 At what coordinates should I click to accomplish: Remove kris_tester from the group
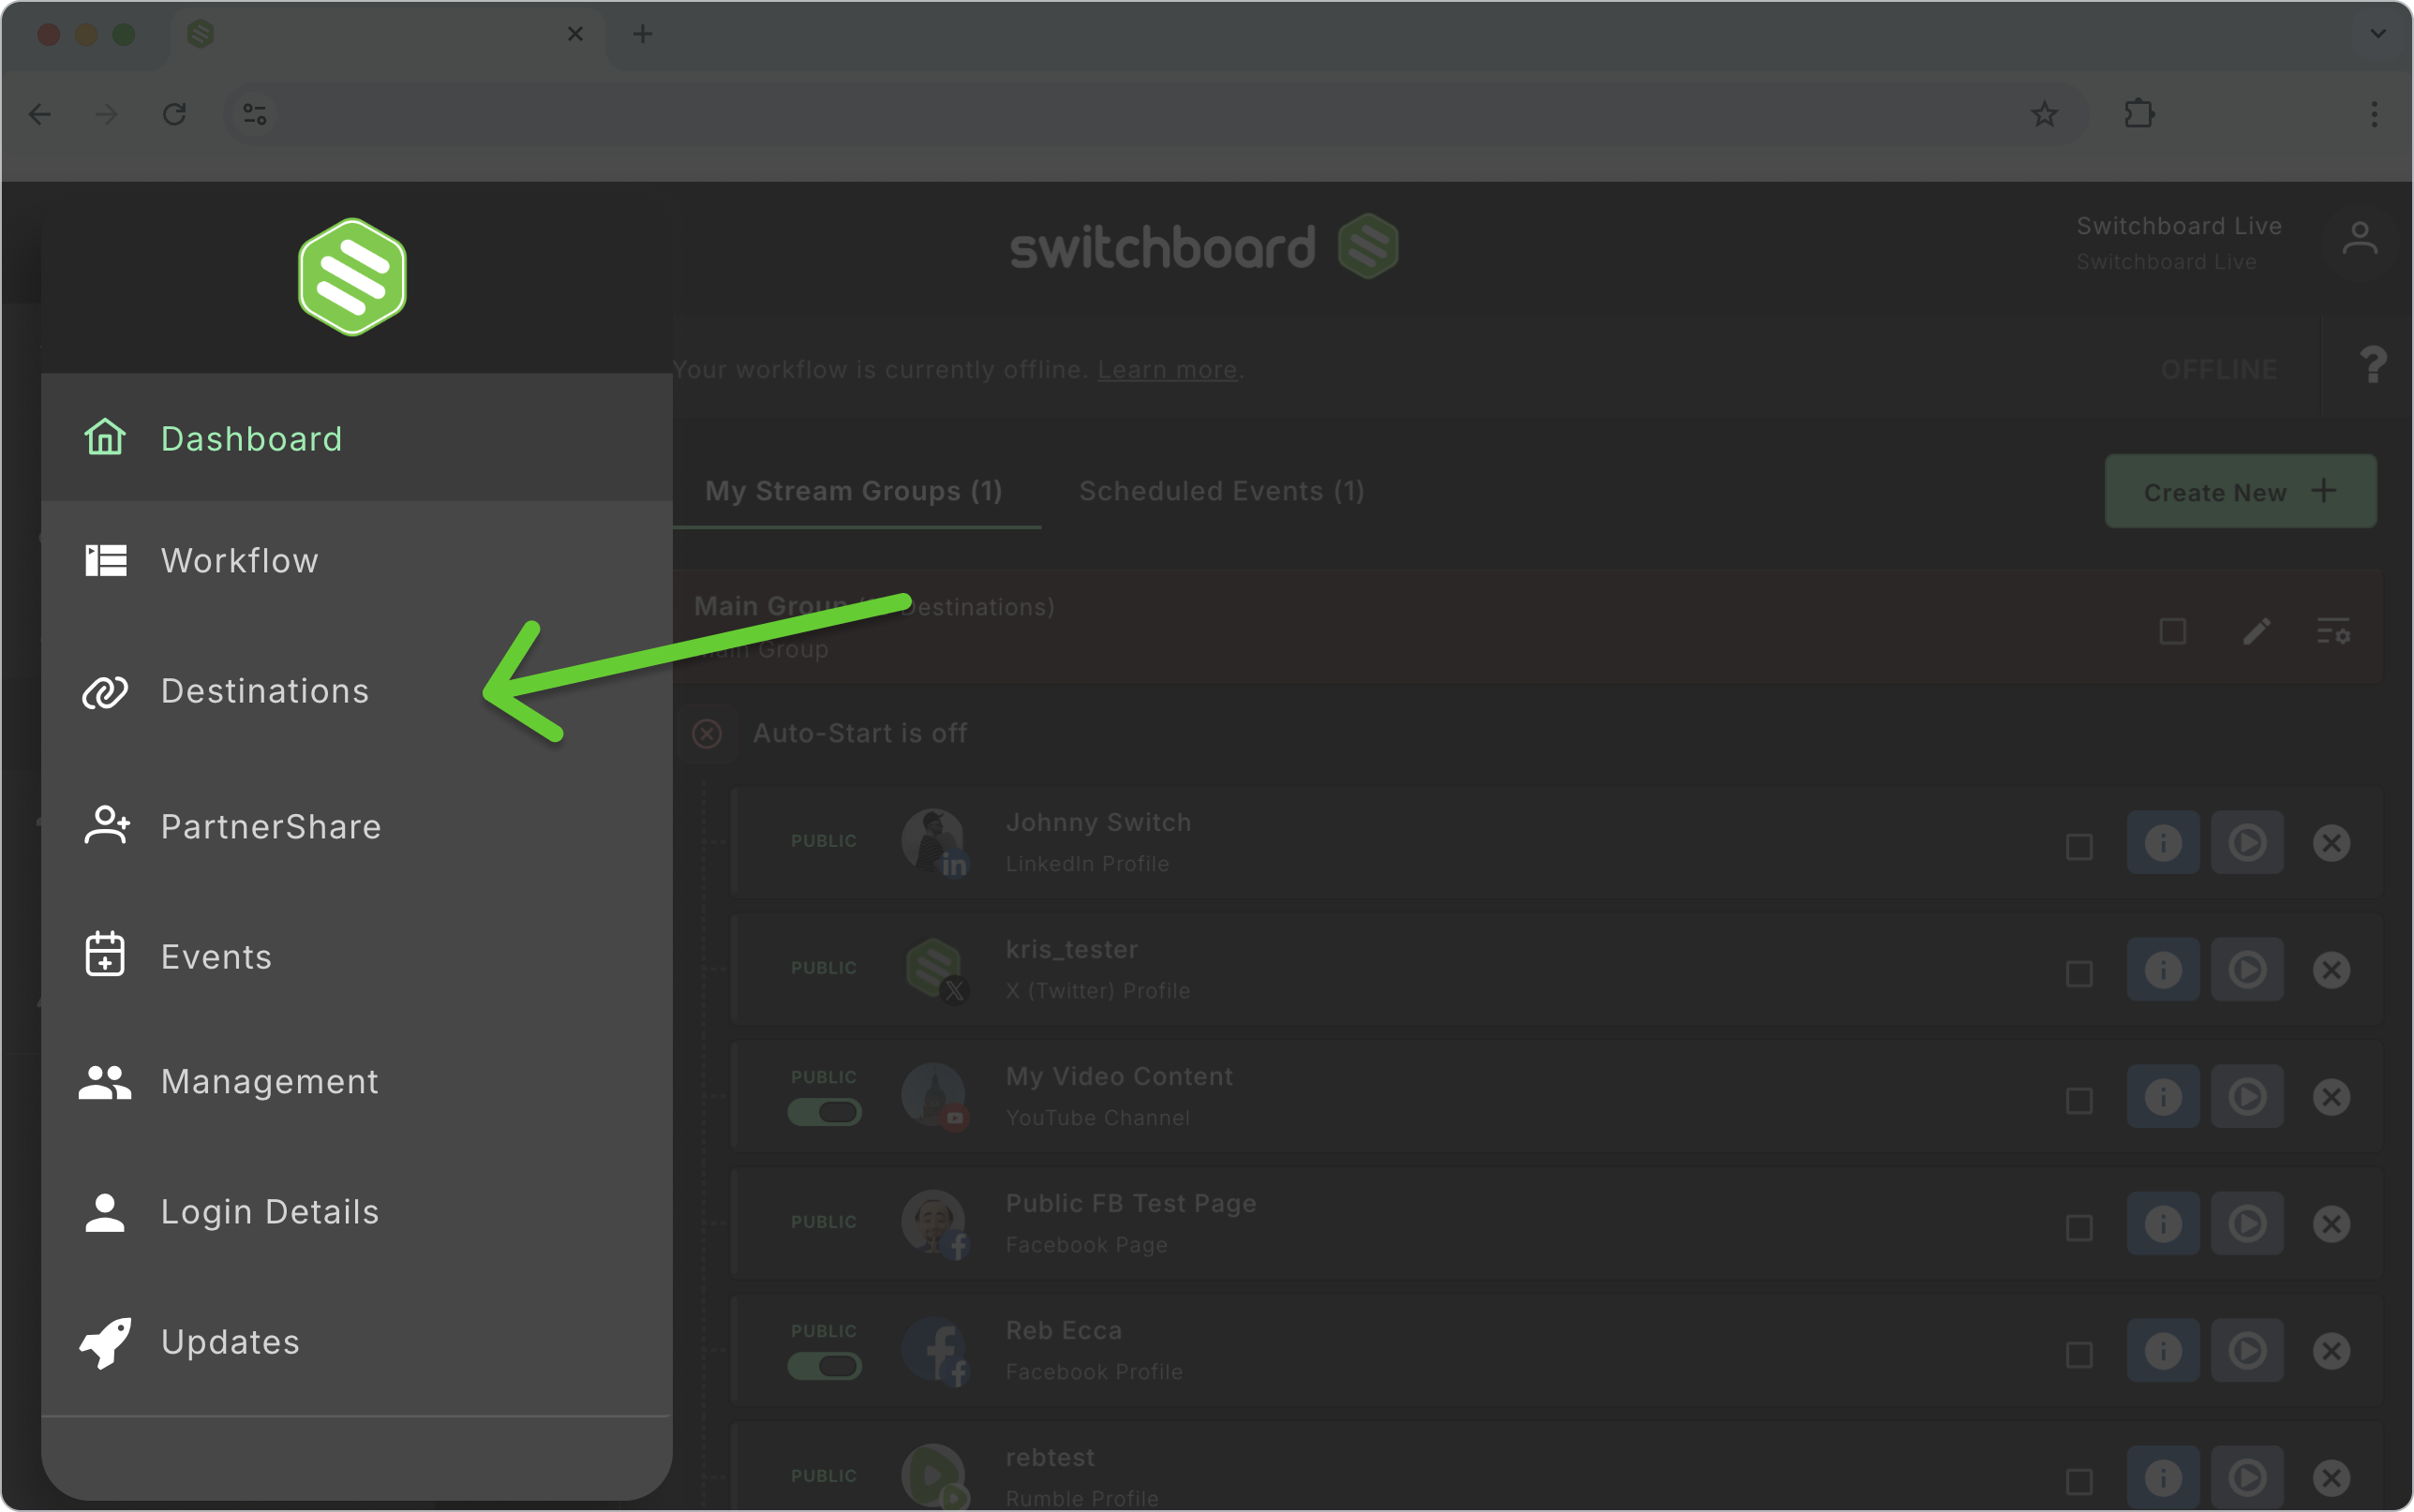click(x=2331, y=970)
